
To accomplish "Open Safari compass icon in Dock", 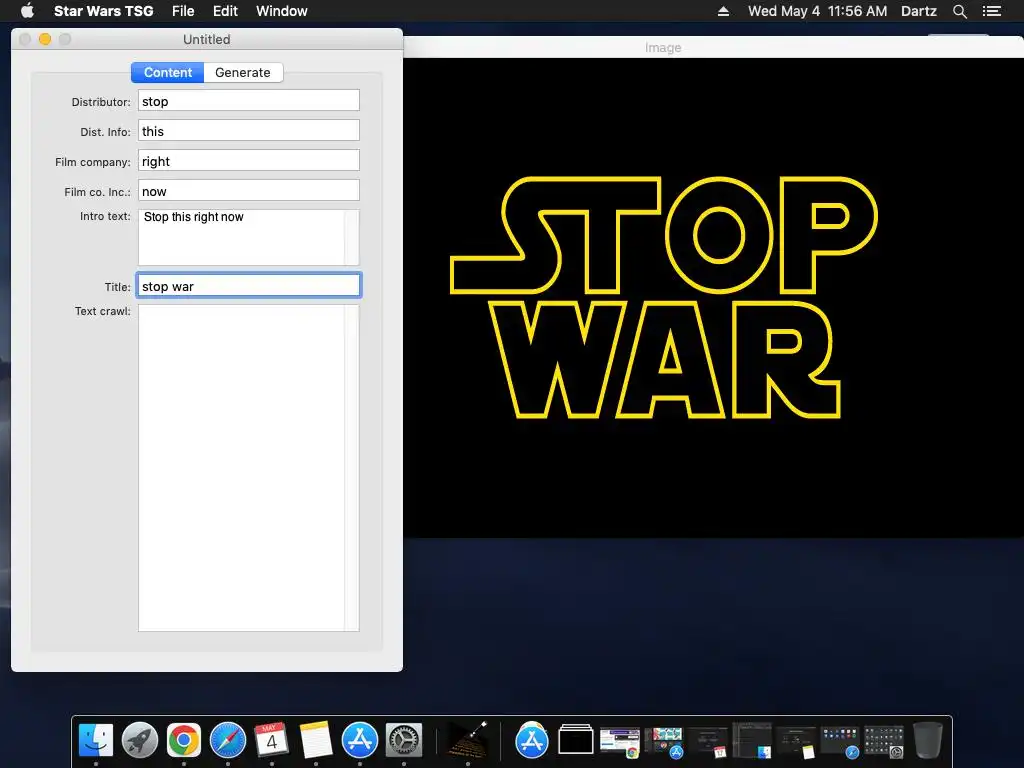I will pos(228,741).
